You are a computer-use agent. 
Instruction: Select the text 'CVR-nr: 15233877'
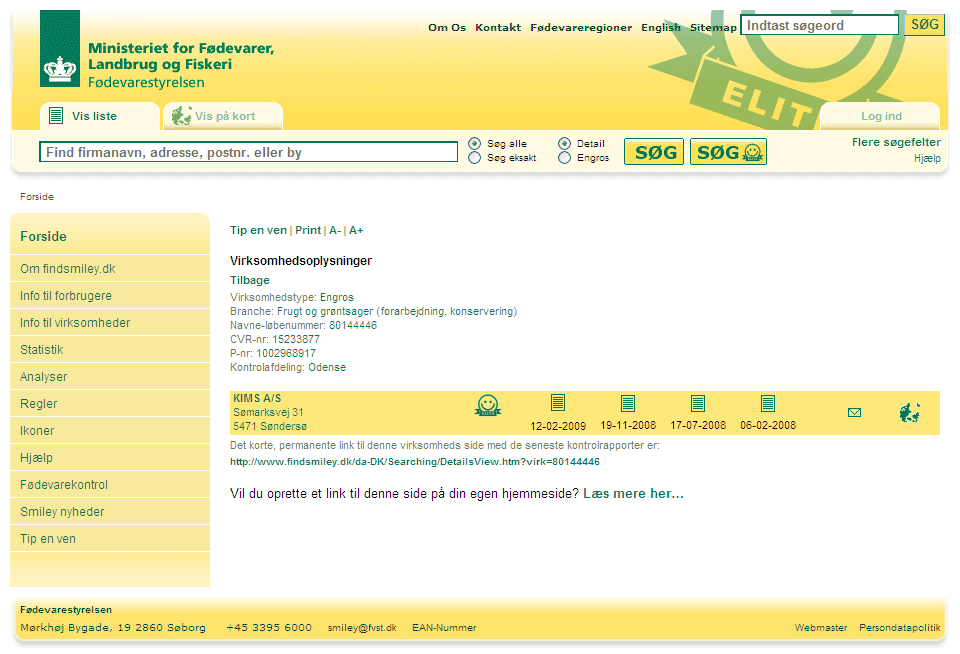(275, 339)
